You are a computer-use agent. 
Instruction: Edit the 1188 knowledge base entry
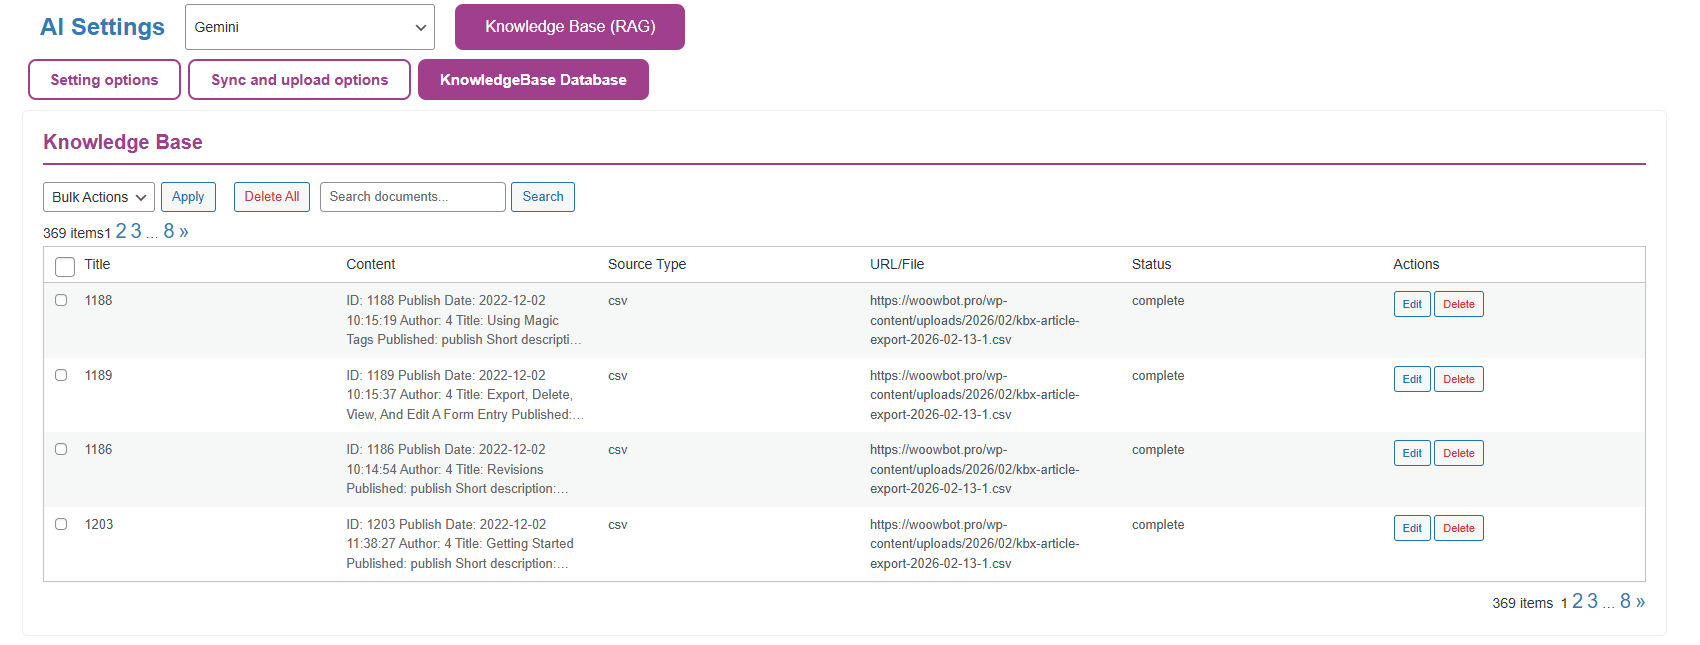tap(1411, 304)
